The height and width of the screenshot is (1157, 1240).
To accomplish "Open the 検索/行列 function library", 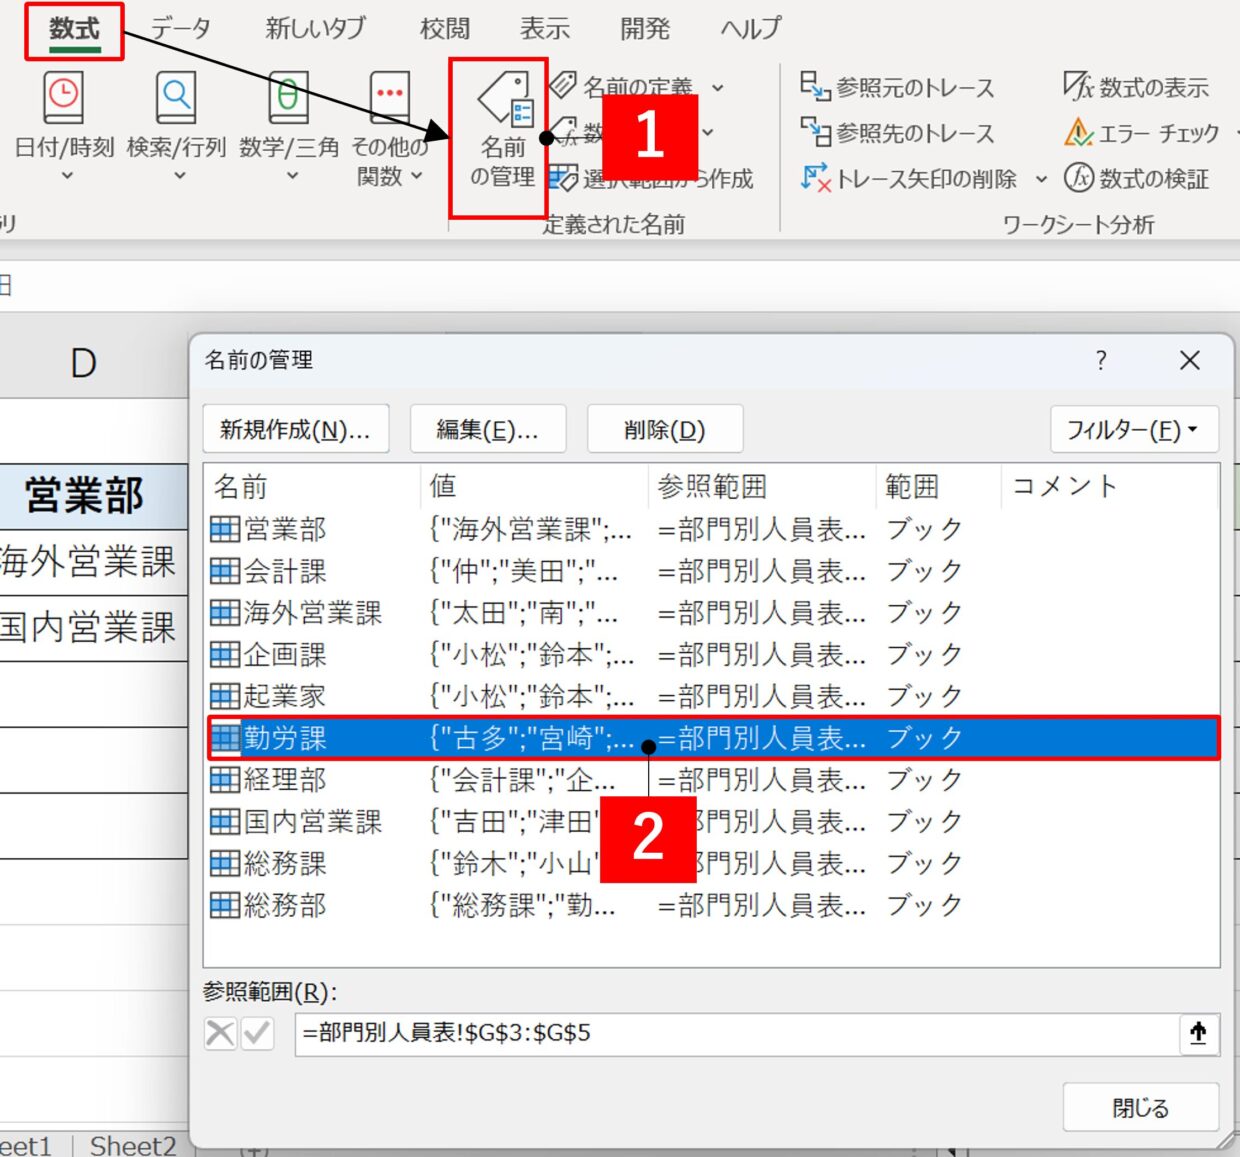I will (x=176, y=120).
